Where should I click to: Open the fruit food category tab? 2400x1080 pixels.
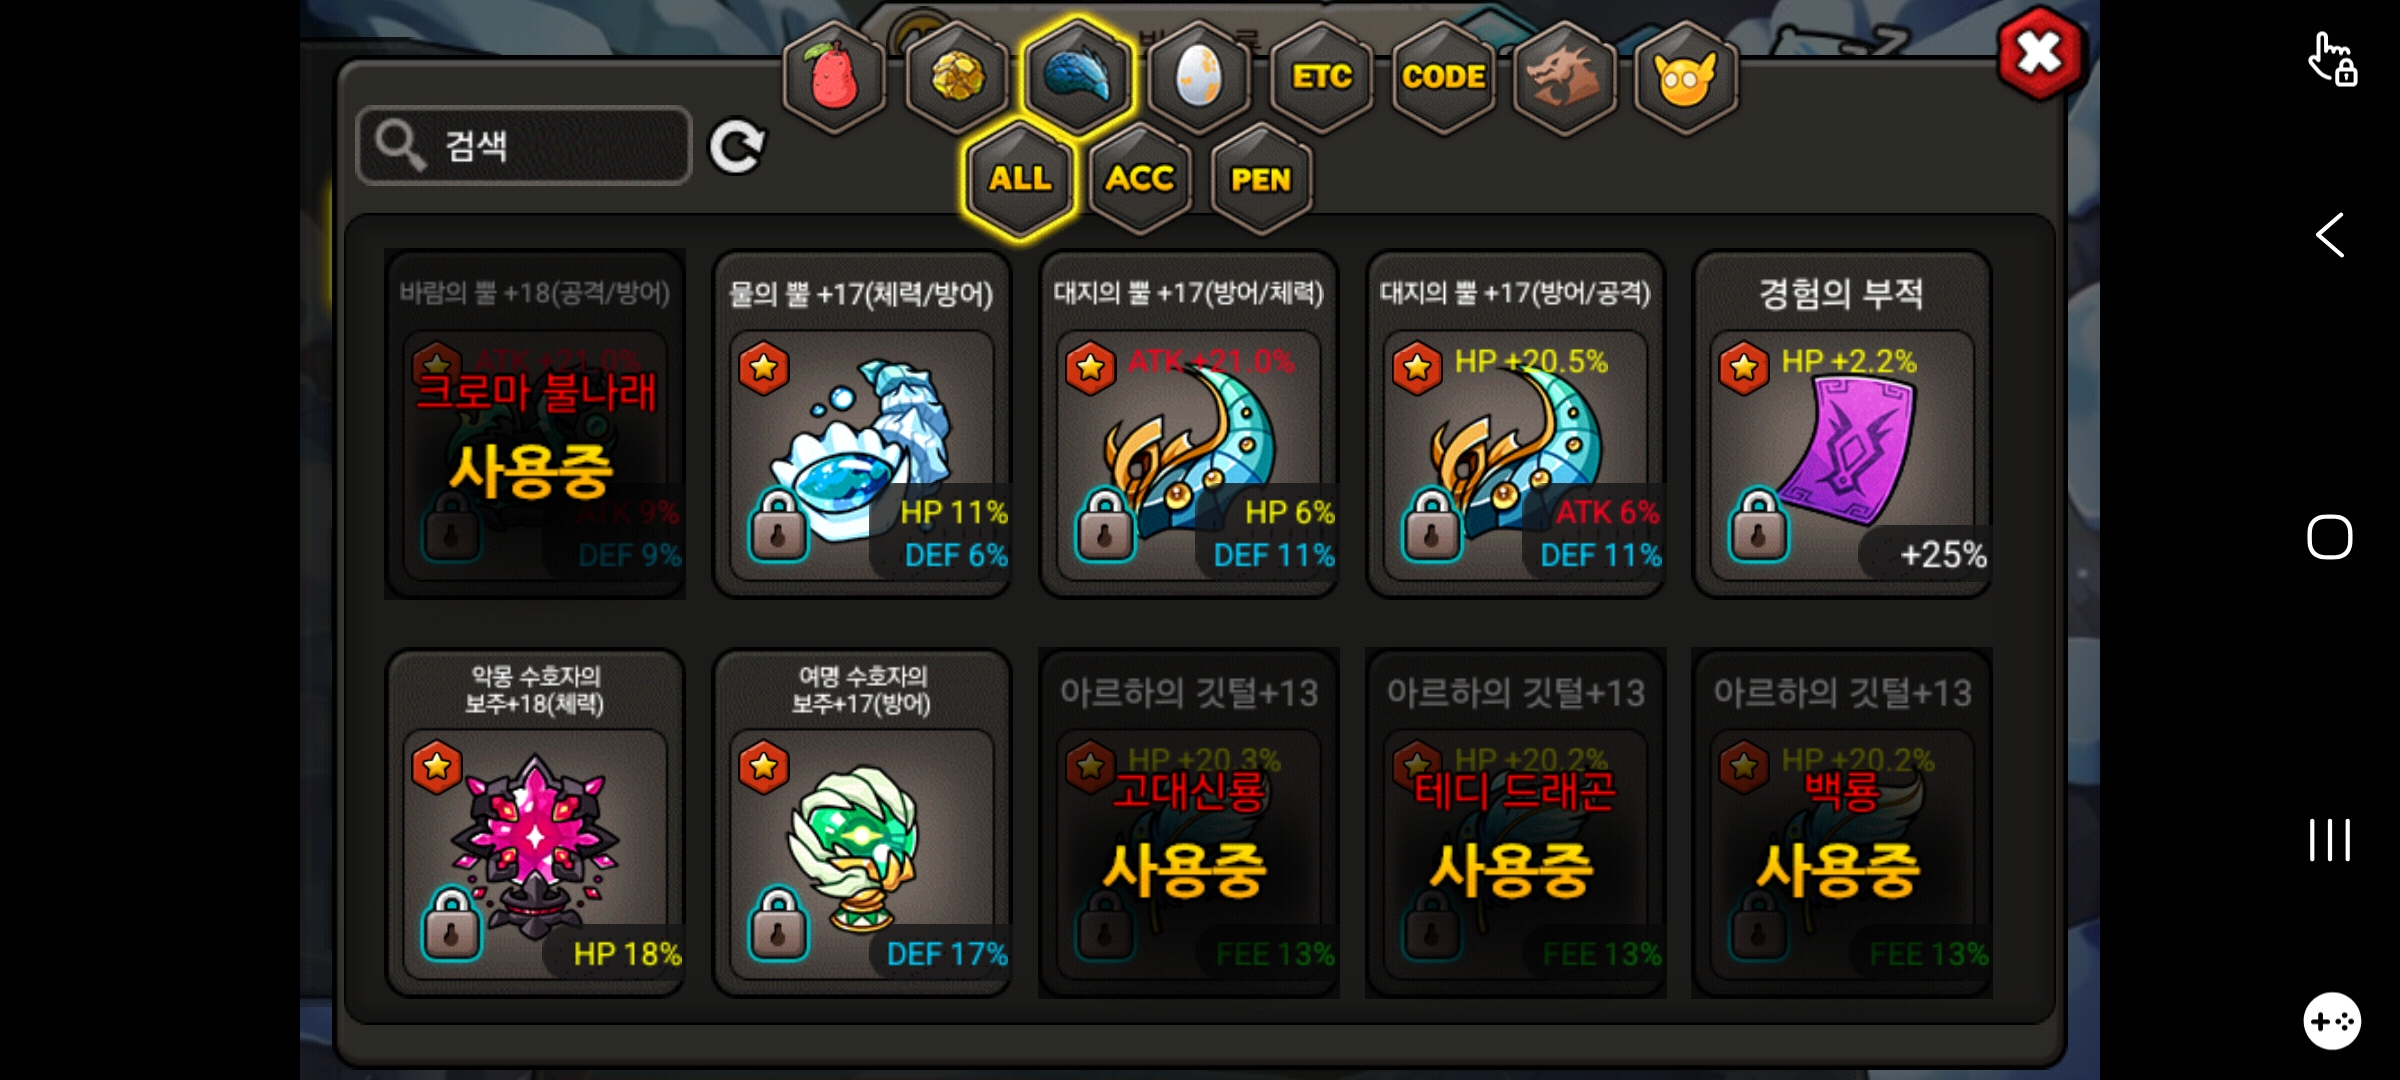pyautogui.click(x=834, y=76)
